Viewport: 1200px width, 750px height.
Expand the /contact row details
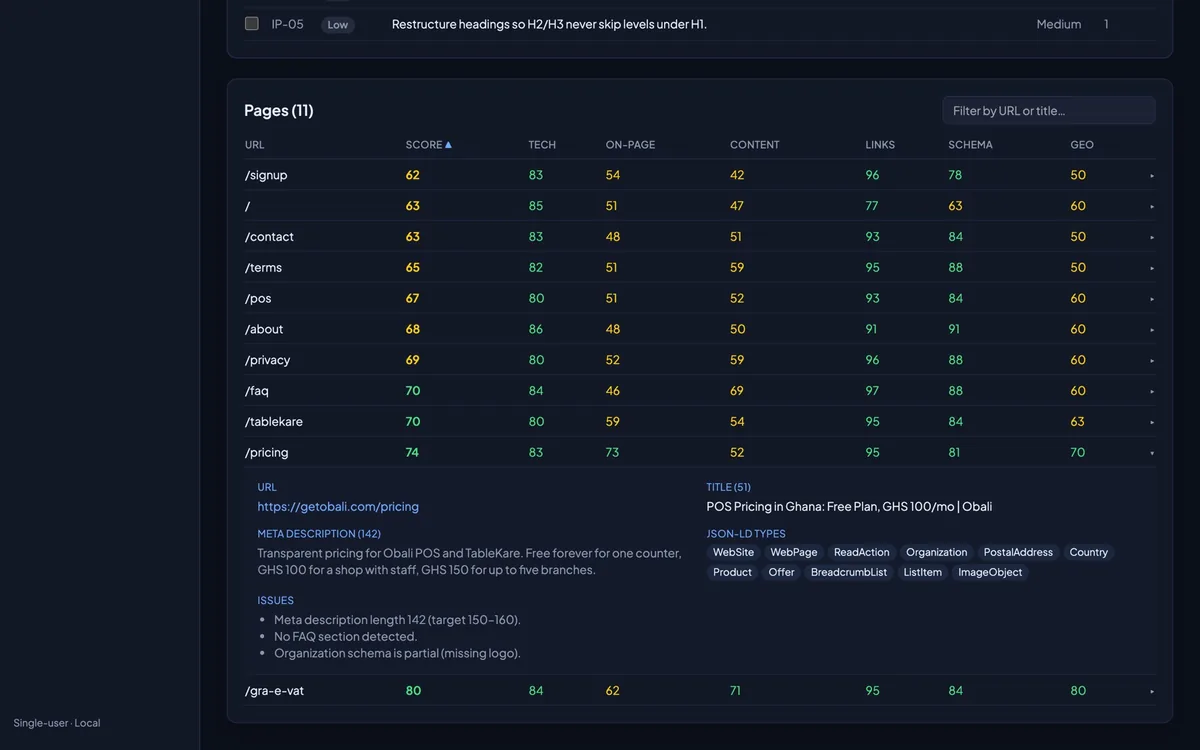[x=1152, y=237]
